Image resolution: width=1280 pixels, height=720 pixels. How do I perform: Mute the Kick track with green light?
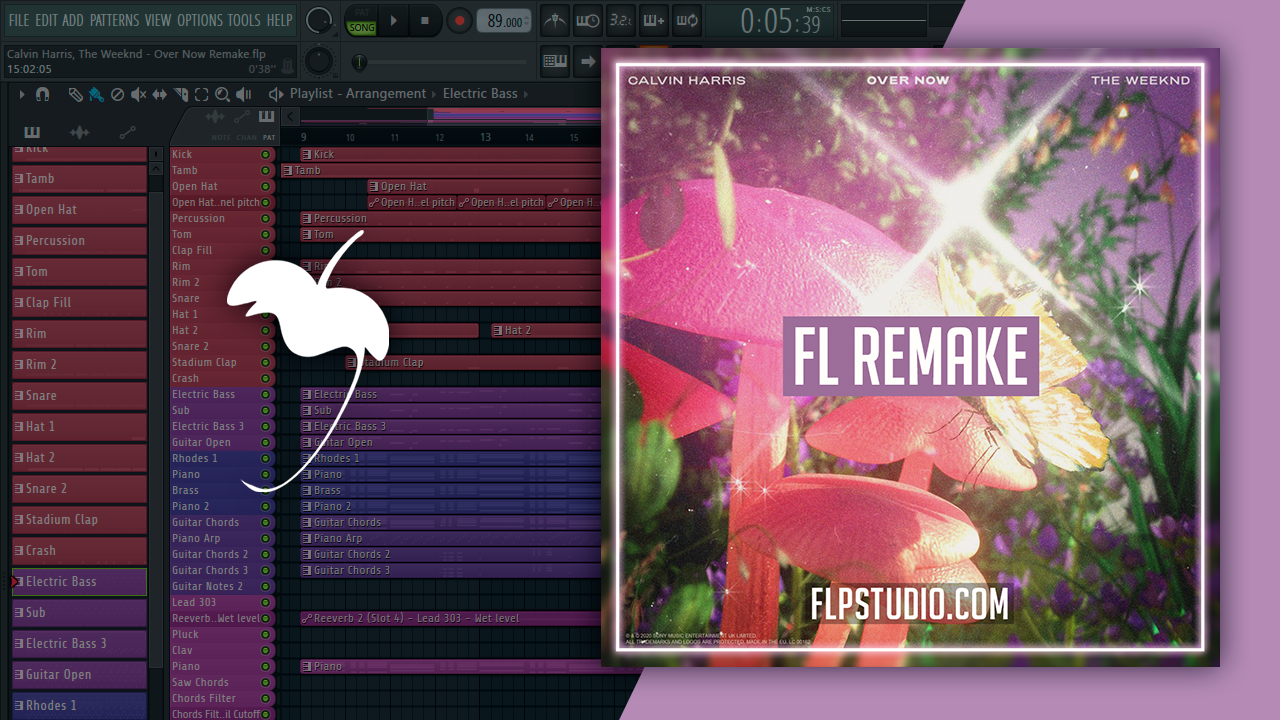click(266, 155)
